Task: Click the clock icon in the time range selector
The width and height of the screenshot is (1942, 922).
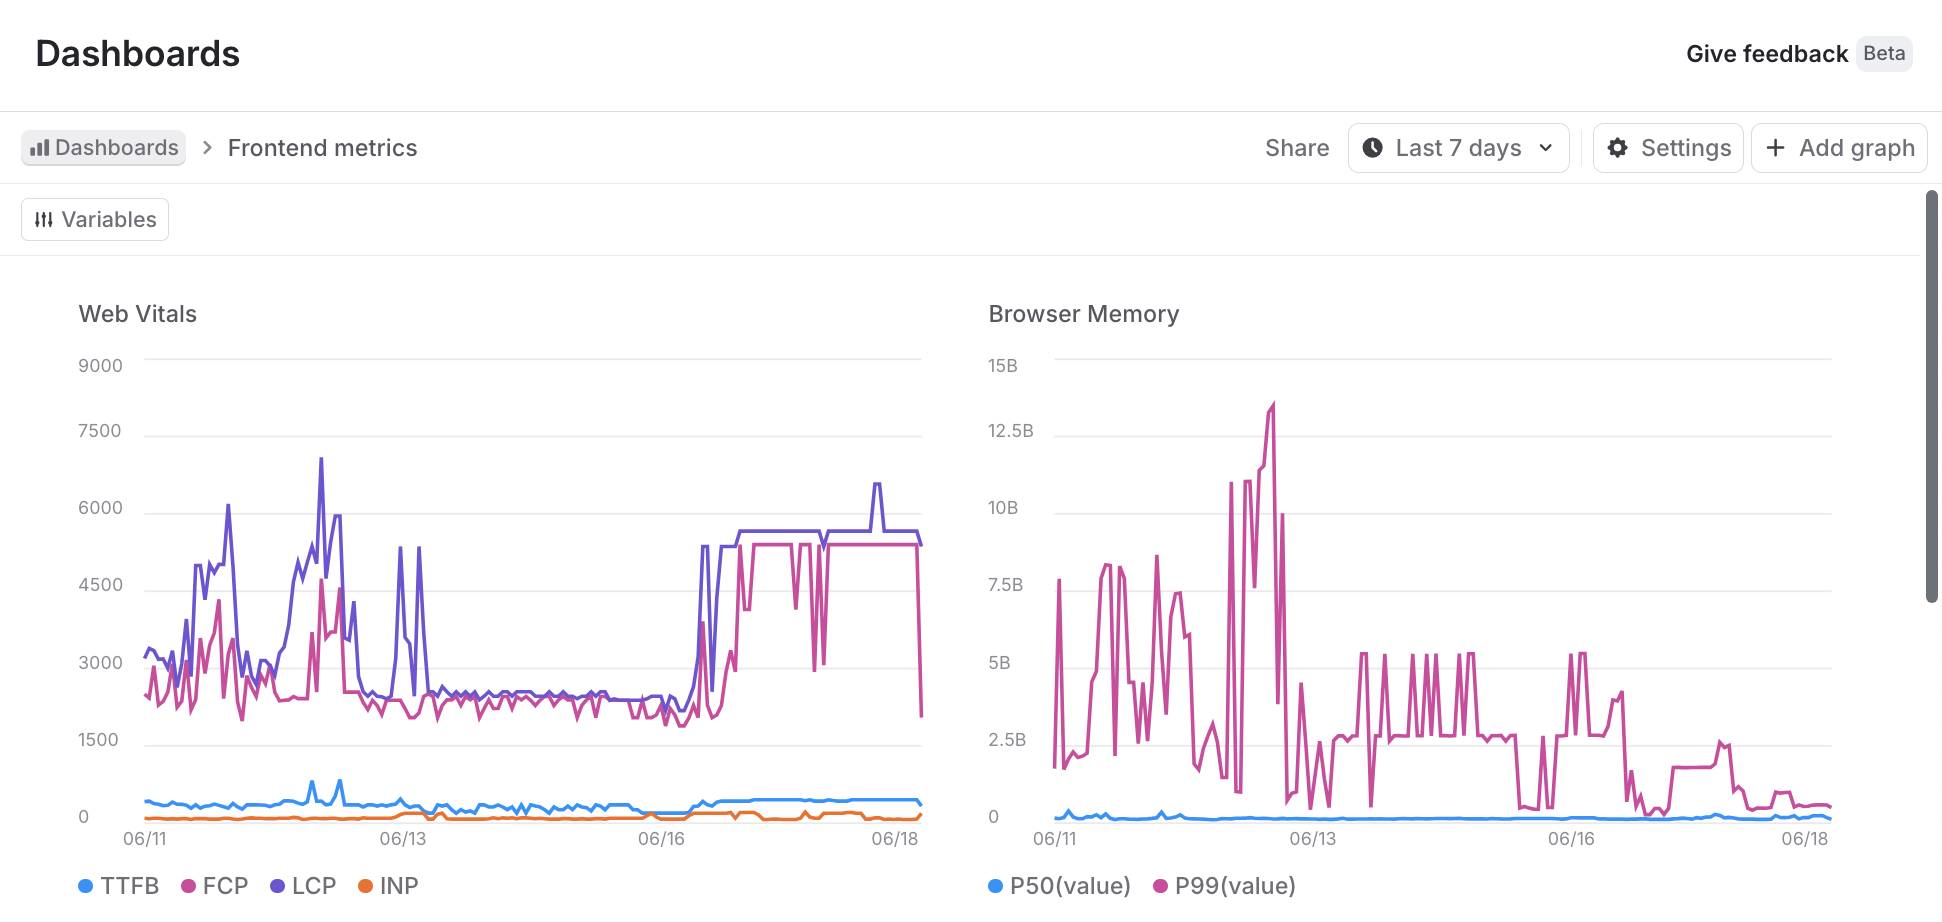Action: [1375, 147]
